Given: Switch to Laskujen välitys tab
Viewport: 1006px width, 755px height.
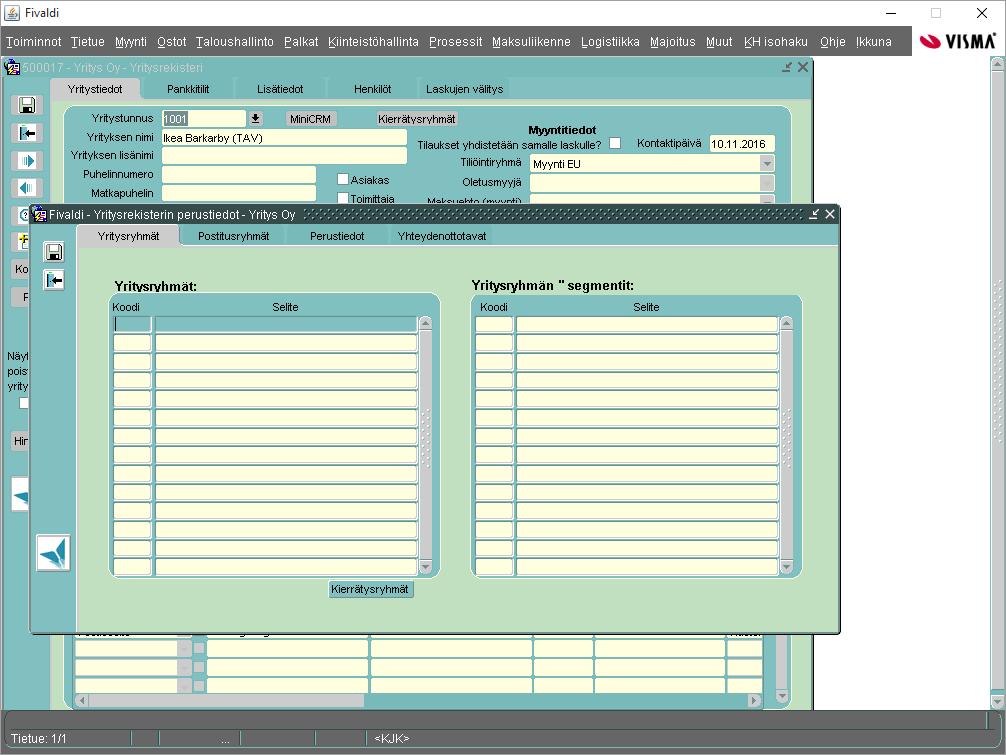Looking at the screenshot, I should (465, 89).
